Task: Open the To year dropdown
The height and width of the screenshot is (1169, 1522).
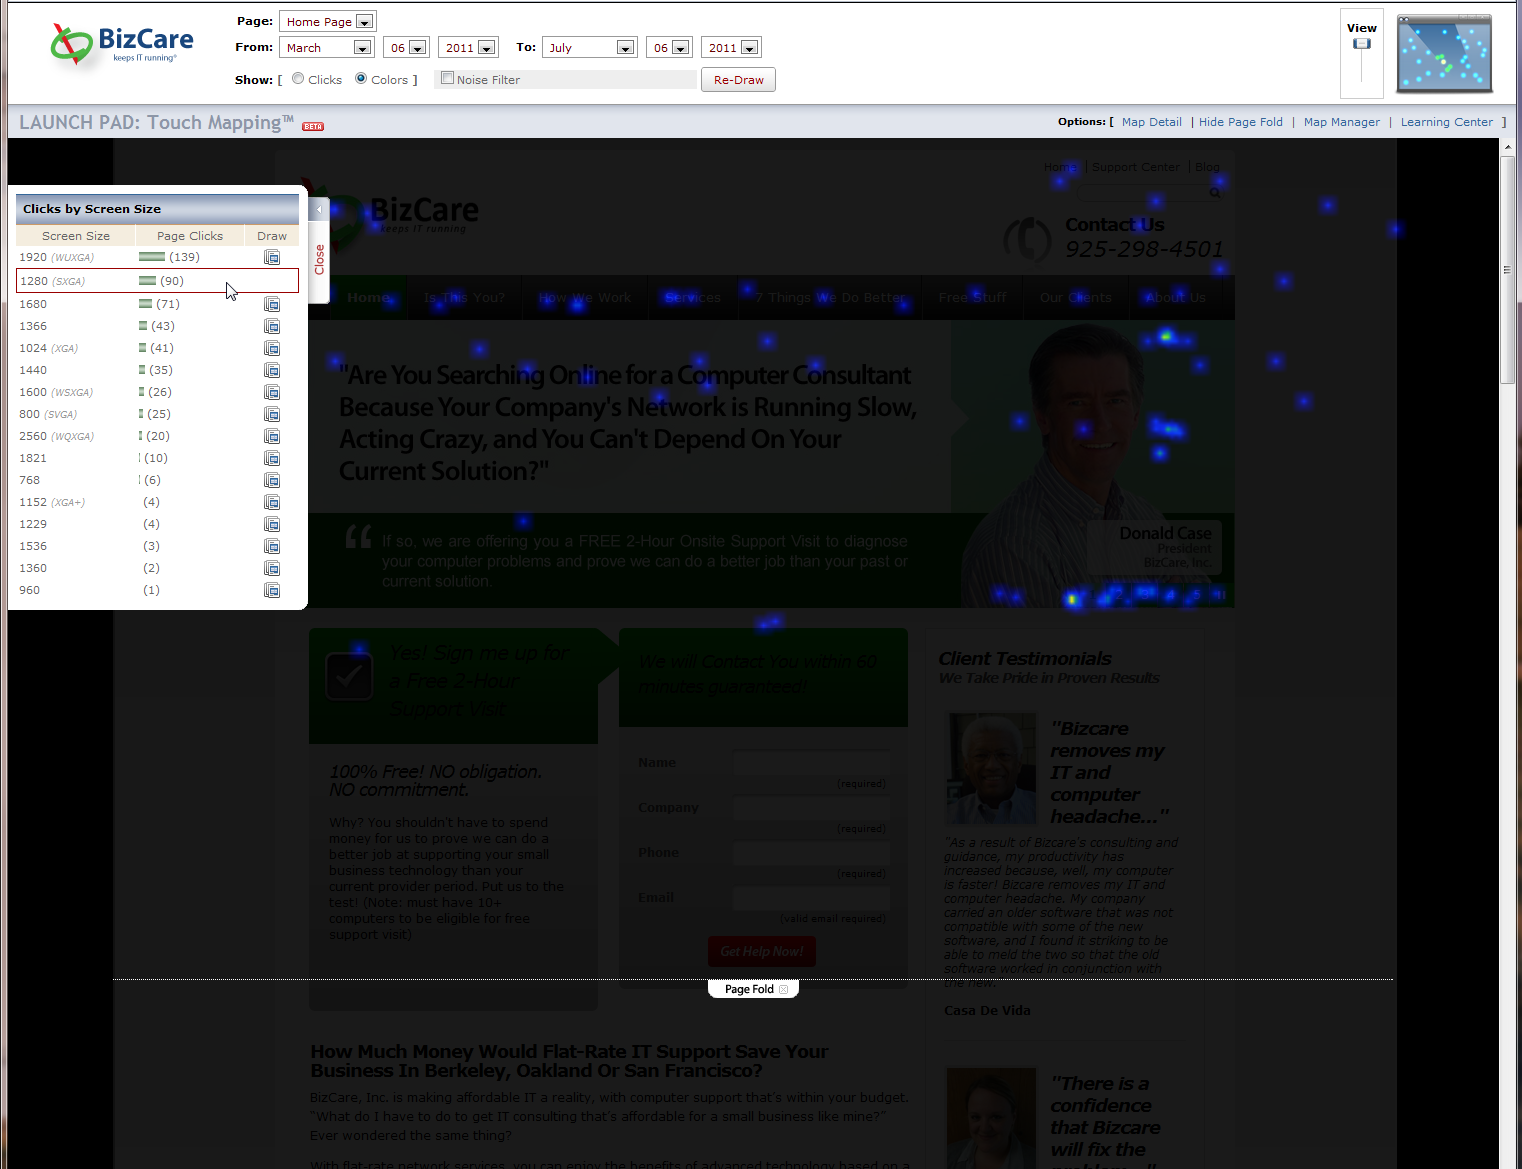Action: click(x=731, y=47)
